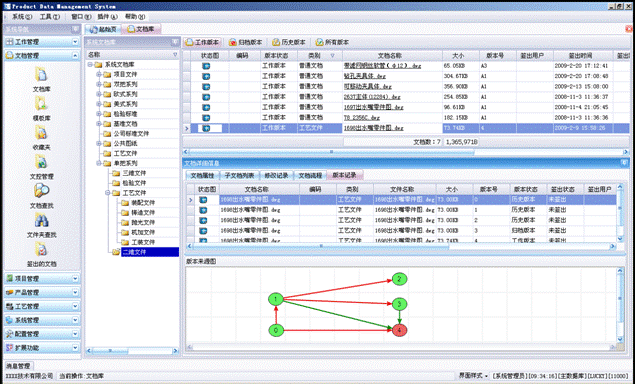This screenshot has width=635, height=384.
Task: Open the 1698出水嘴零件图.dwg link in top table
Action: point(373,128)
